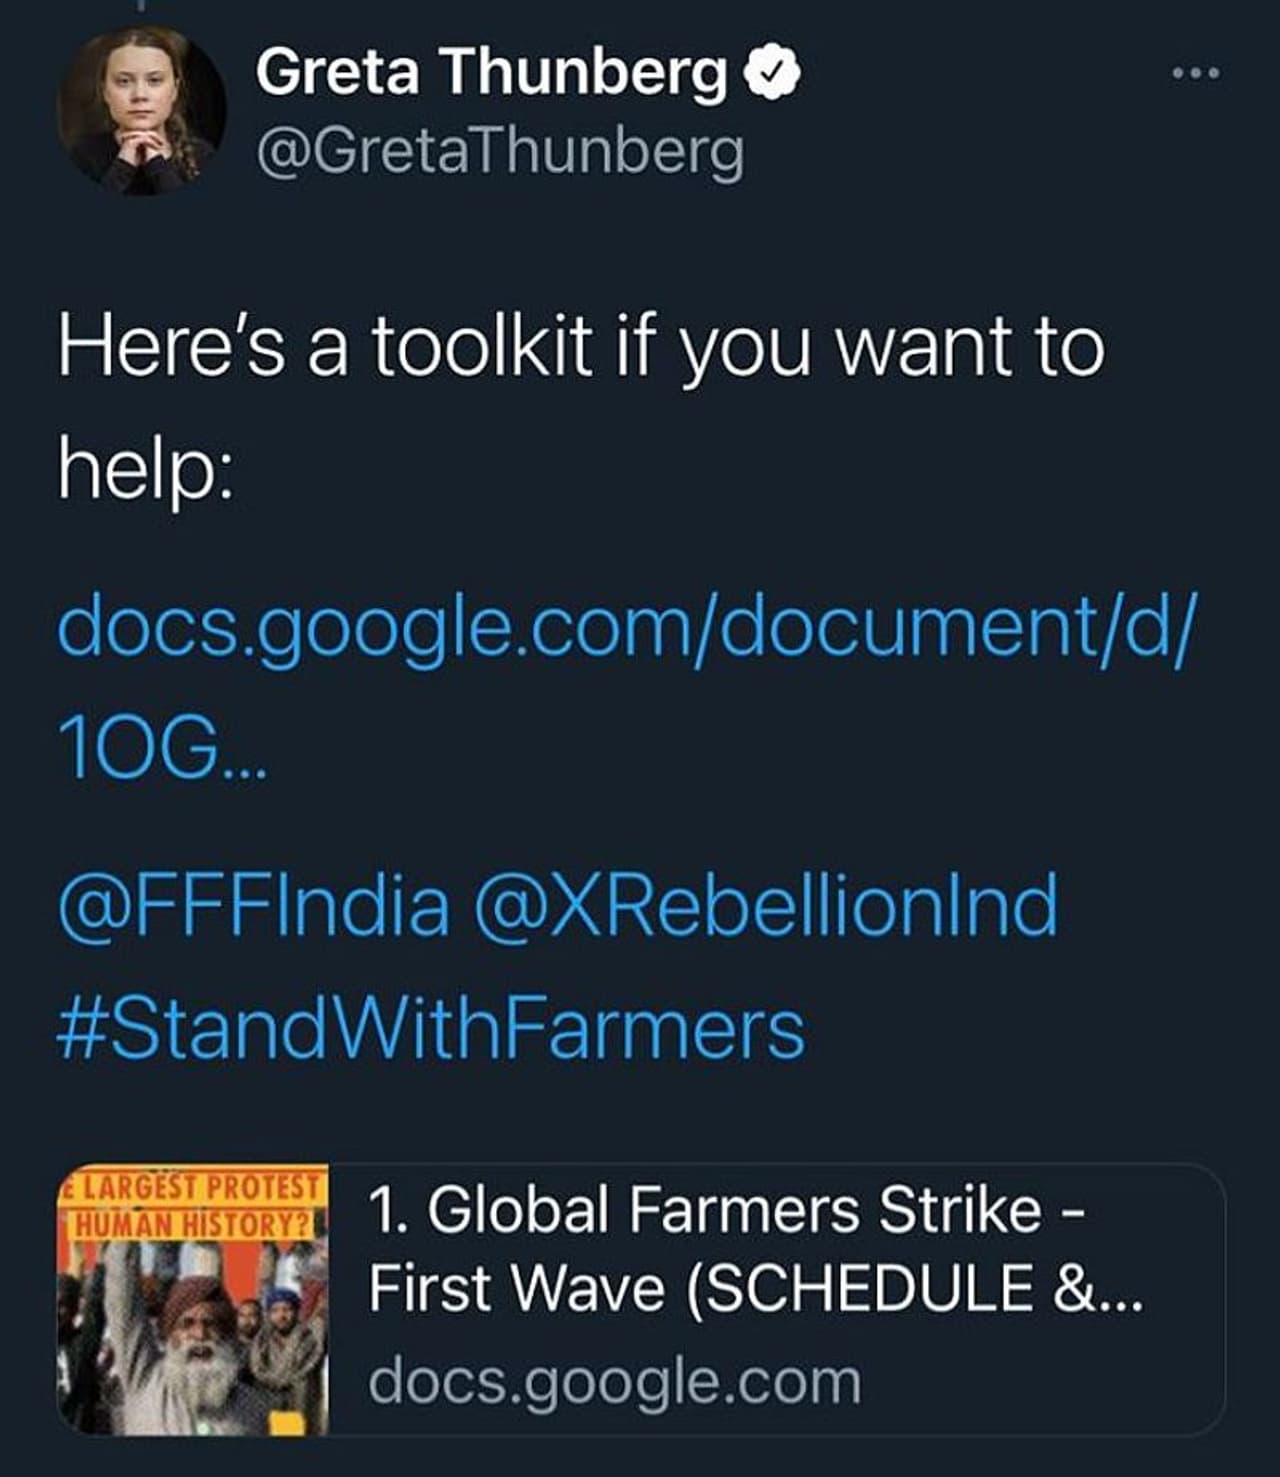Viewport: 1280px width, 1477px height.
Task: Click the verified badge beside the name
Action: pyautogui.click(x=772, y=71)
